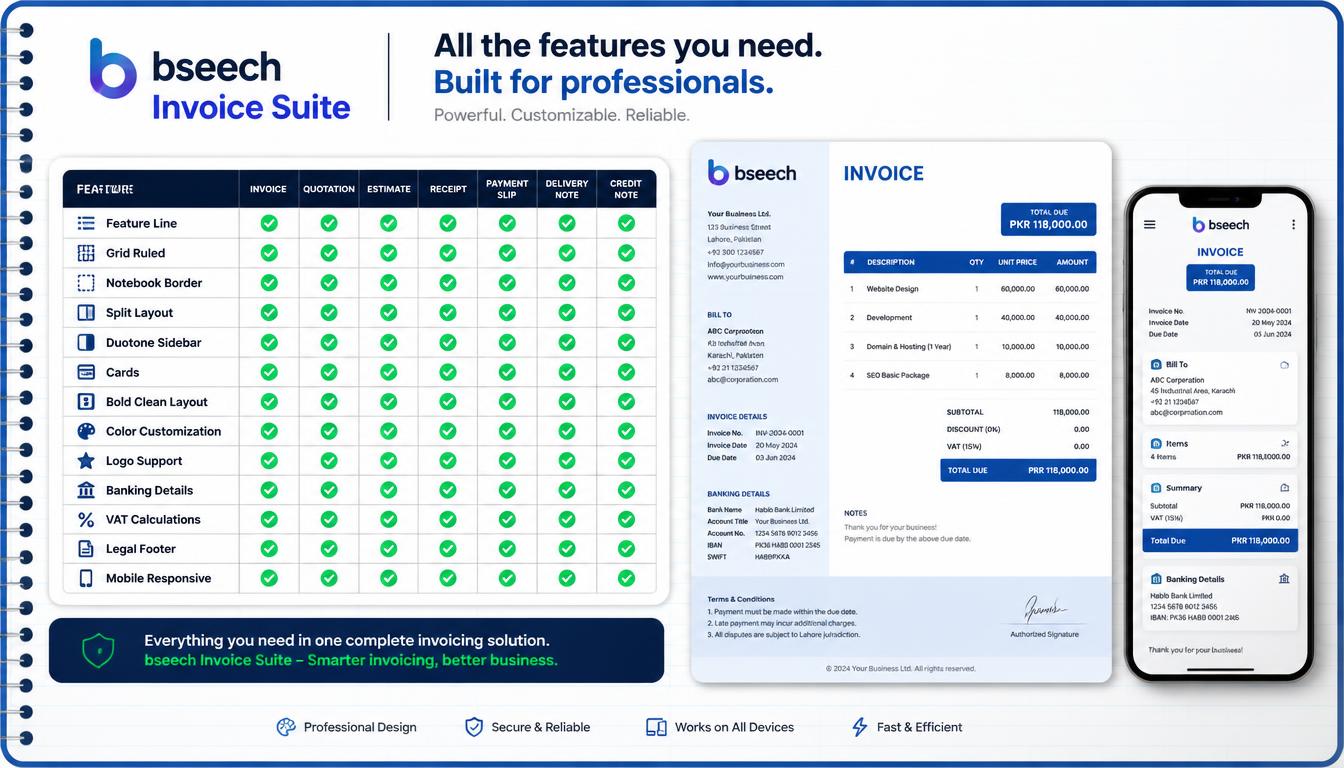This screenshot has height=768, width=1344.
Task: Click the Feature Line list icon
Action: (86, 223)
